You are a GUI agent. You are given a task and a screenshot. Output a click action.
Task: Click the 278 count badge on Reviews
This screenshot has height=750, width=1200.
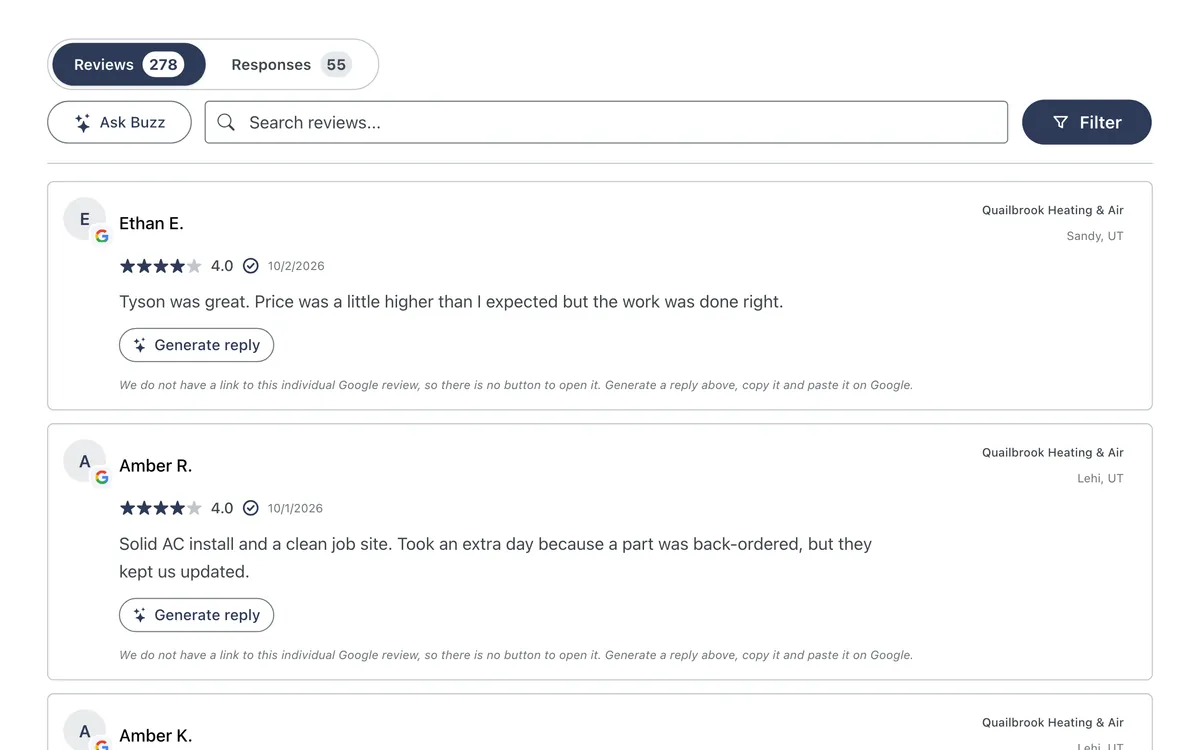(164, 64)
